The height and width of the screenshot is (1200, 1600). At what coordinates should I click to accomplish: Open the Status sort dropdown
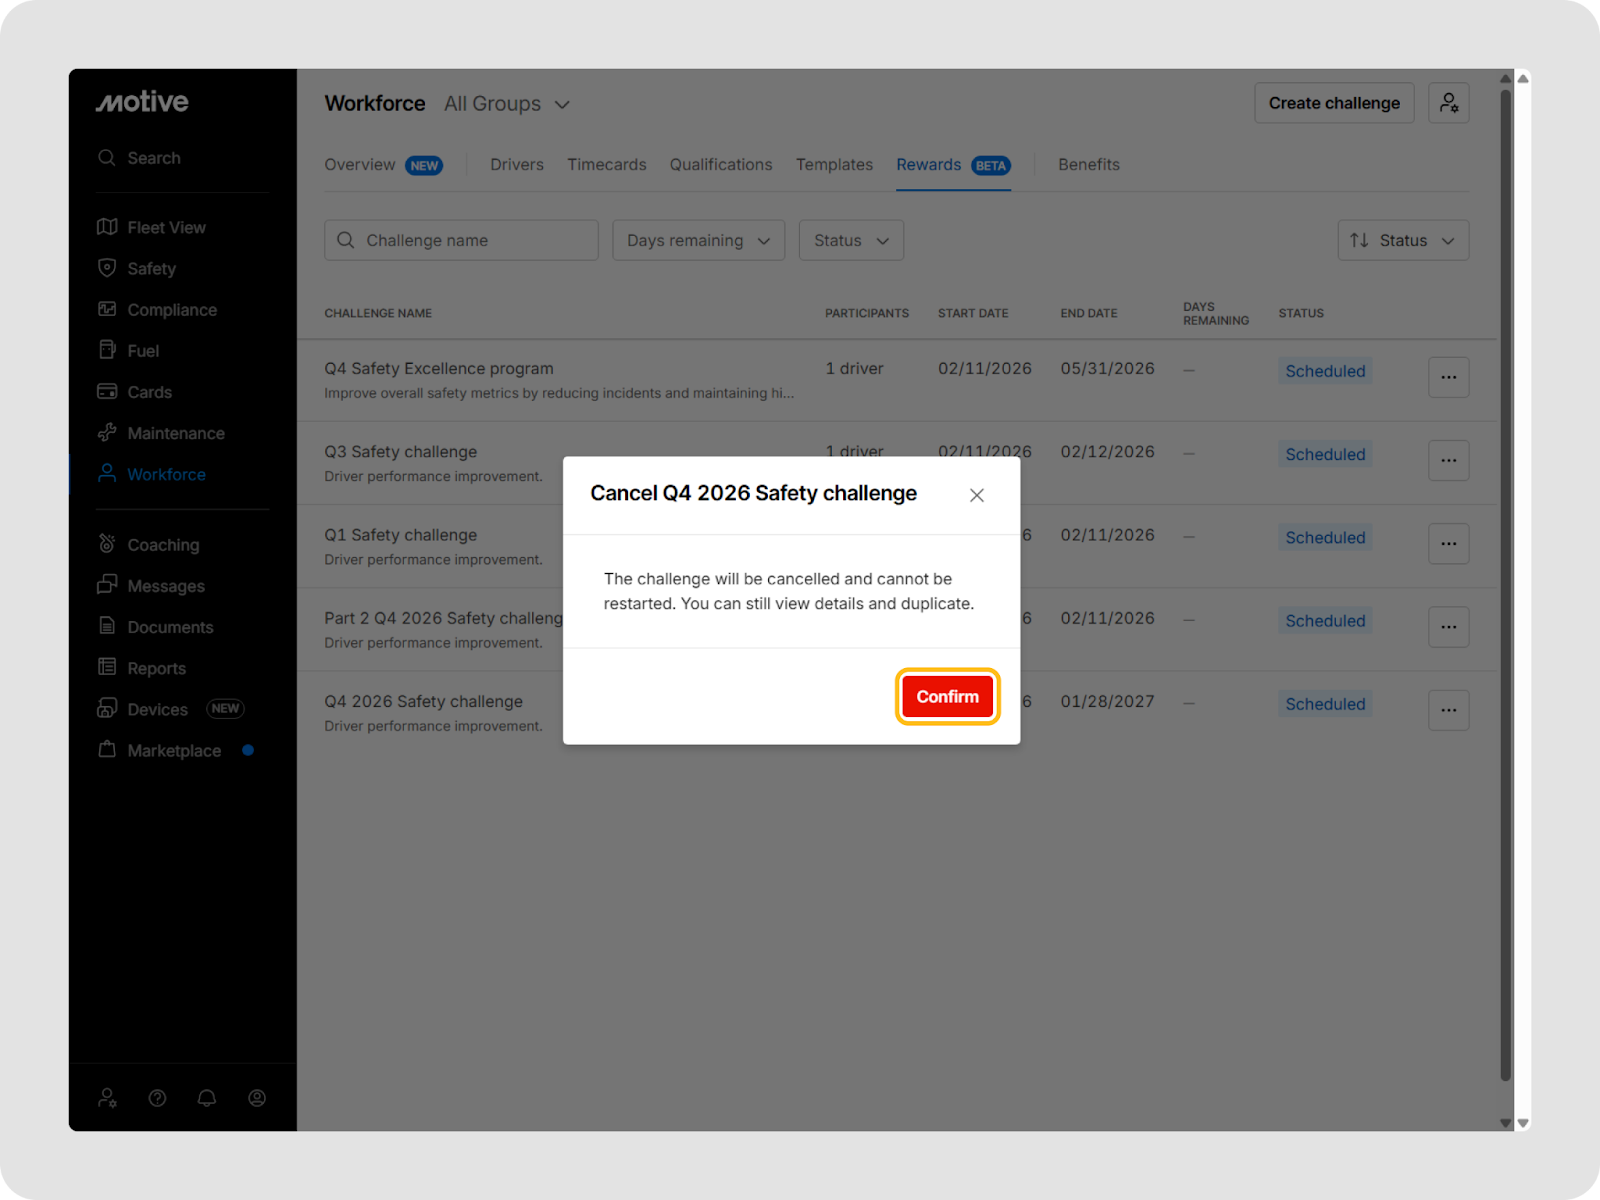(x=1403, y=241)
